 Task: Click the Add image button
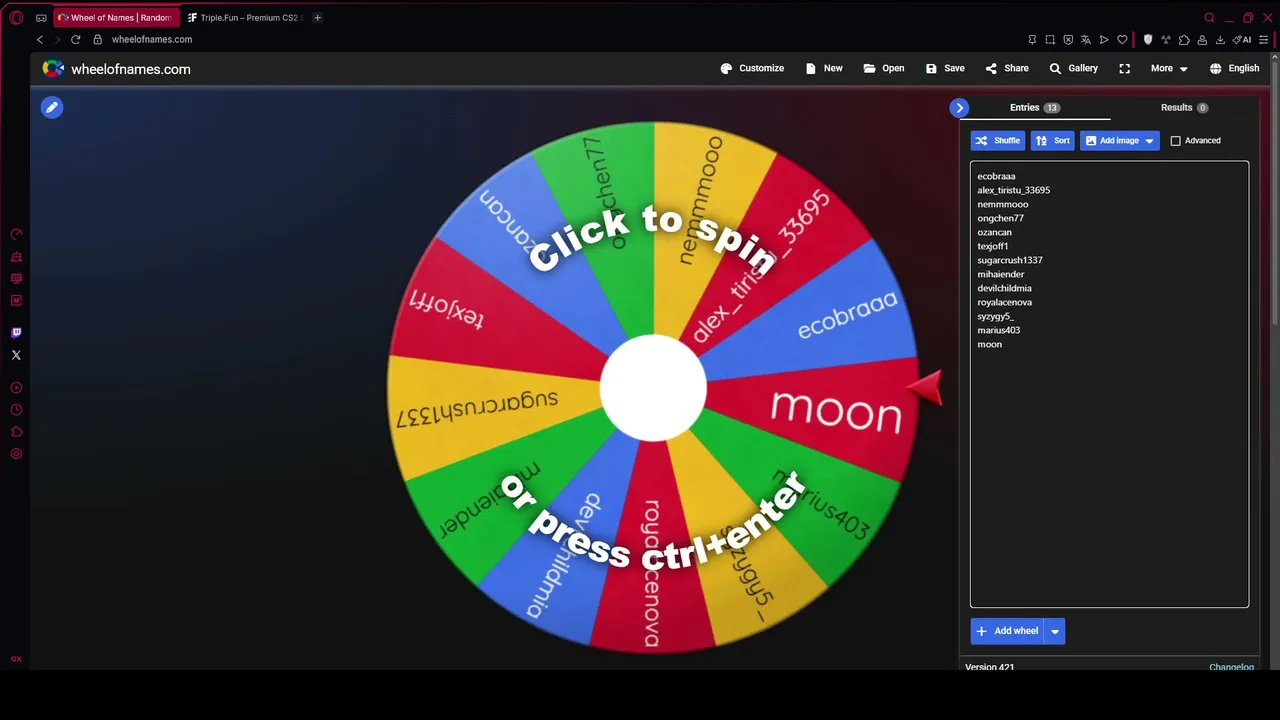click(1111, 140)
